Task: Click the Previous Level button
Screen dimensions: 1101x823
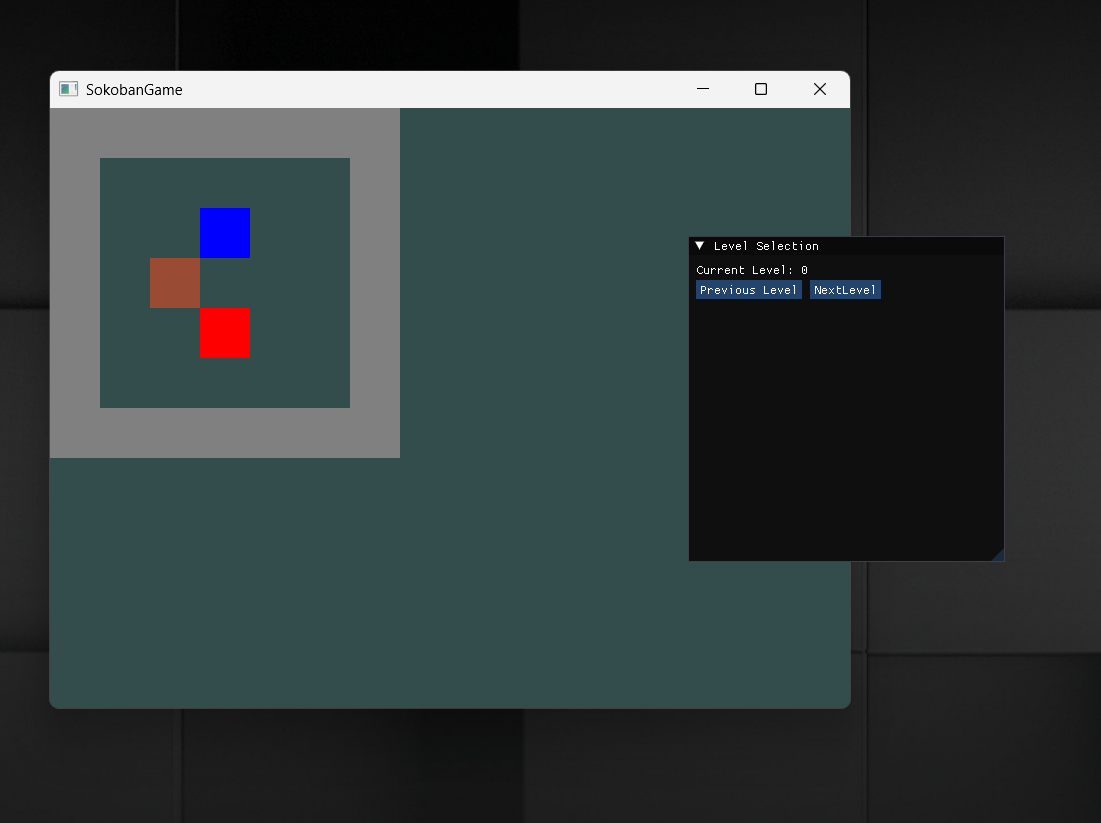Action: 749,290
